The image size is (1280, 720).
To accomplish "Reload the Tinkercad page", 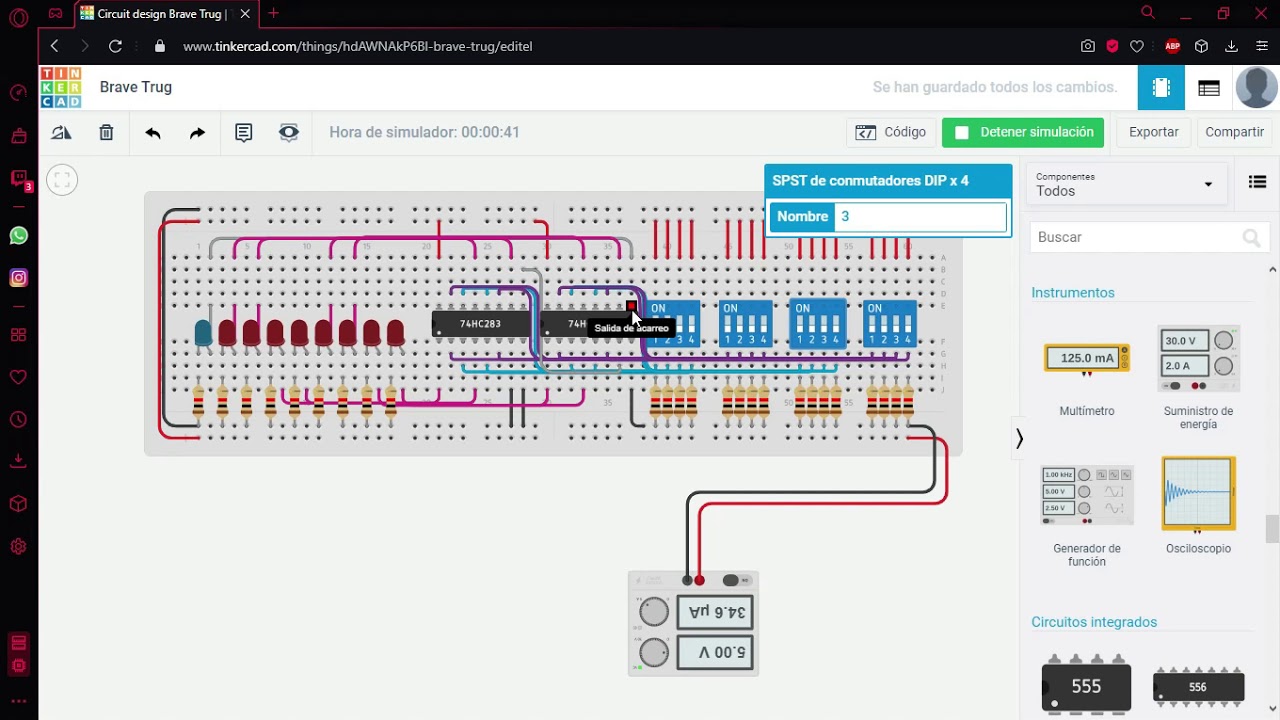I will 115,46.
